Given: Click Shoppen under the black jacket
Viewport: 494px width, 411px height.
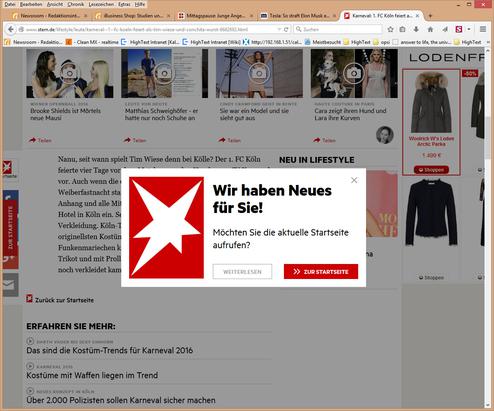Looking at the screenshot, I should click(431, 277).
